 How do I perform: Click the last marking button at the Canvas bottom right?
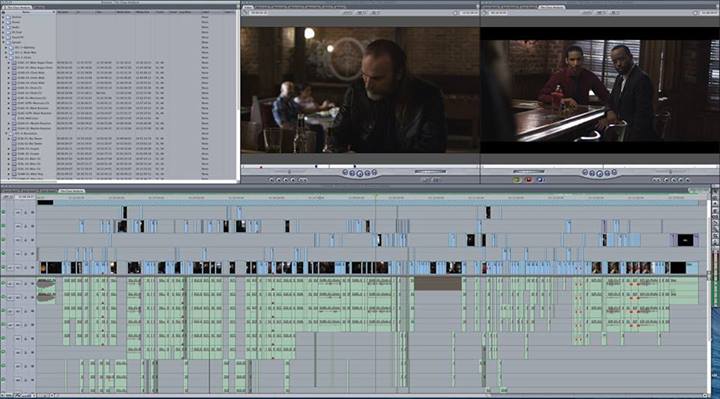[687, 180]
